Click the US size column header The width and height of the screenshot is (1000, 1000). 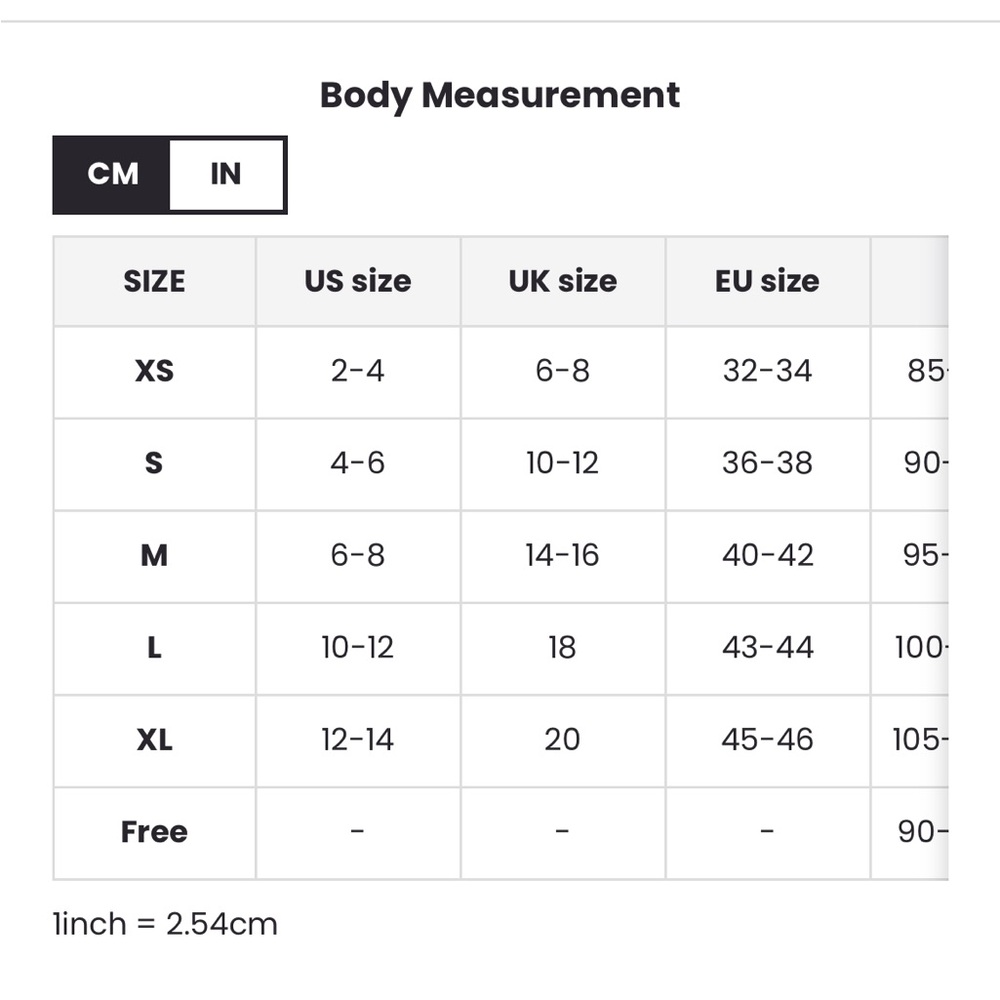(x=358, y=281)
